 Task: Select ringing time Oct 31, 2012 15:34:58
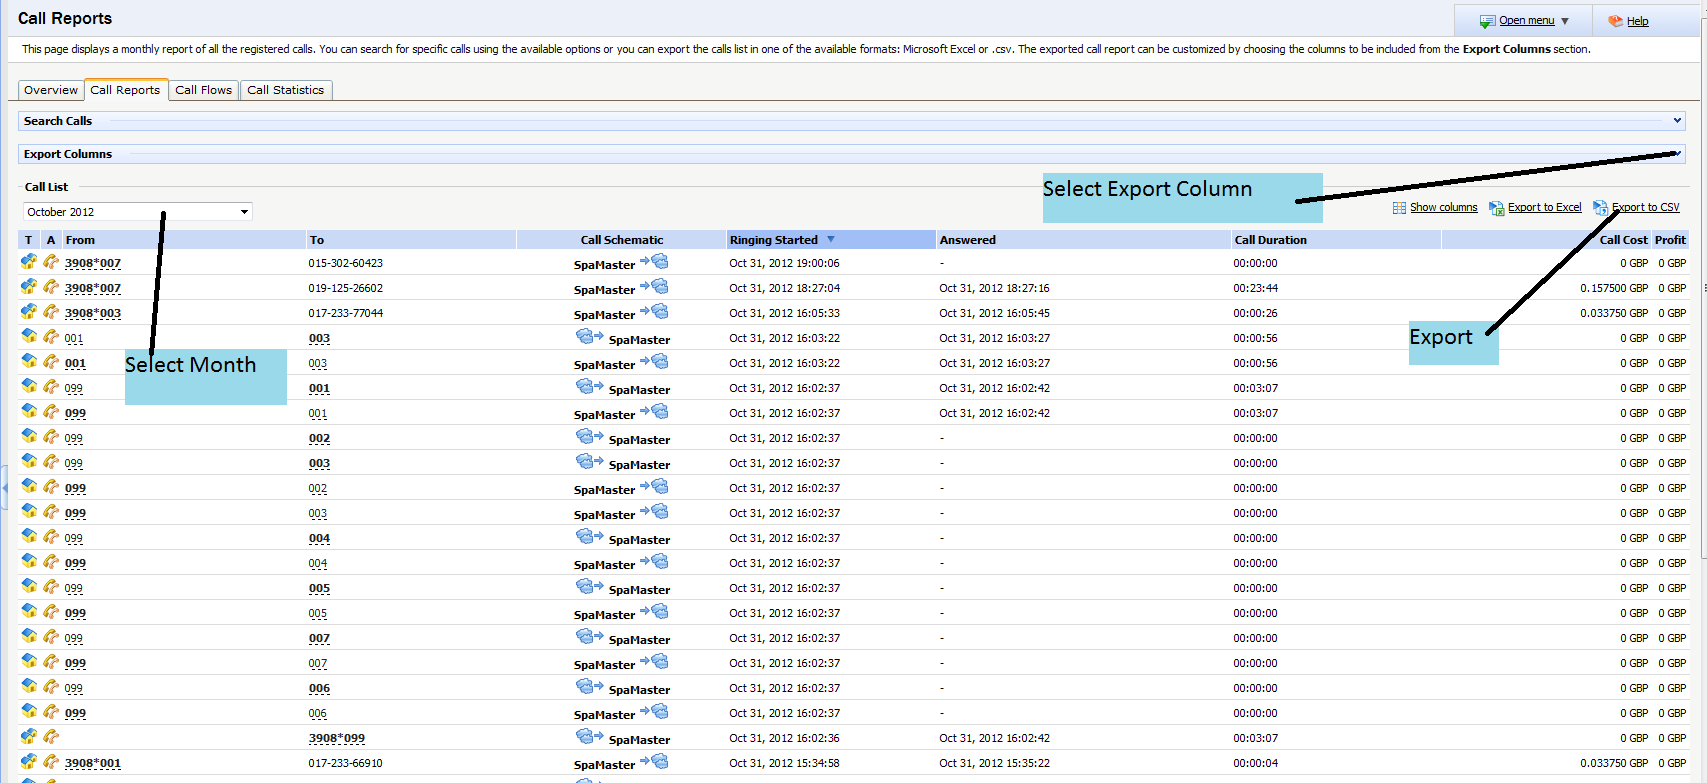(784, 764)
